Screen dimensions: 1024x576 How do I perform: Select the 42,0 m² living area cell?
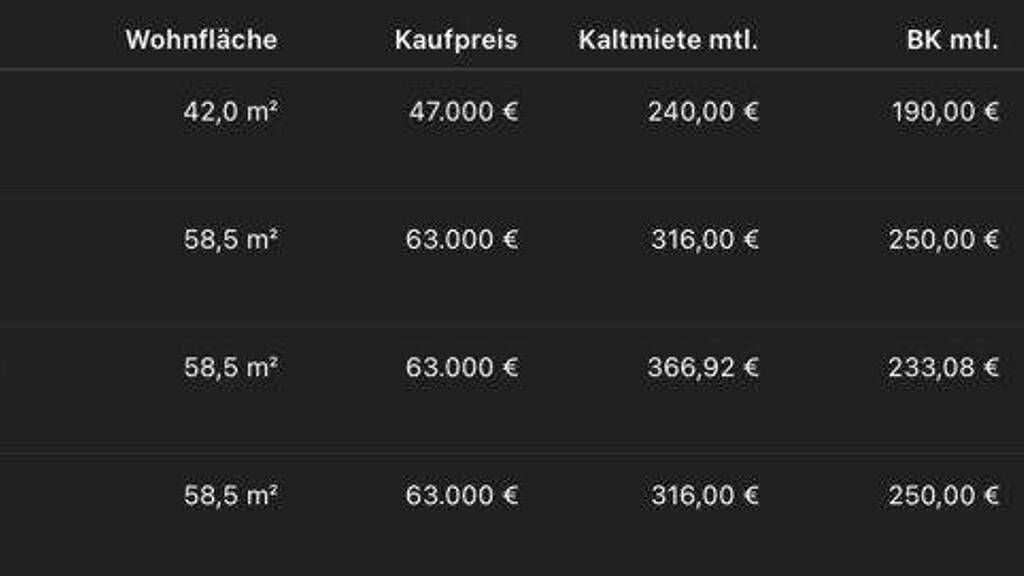click(230, 111)
